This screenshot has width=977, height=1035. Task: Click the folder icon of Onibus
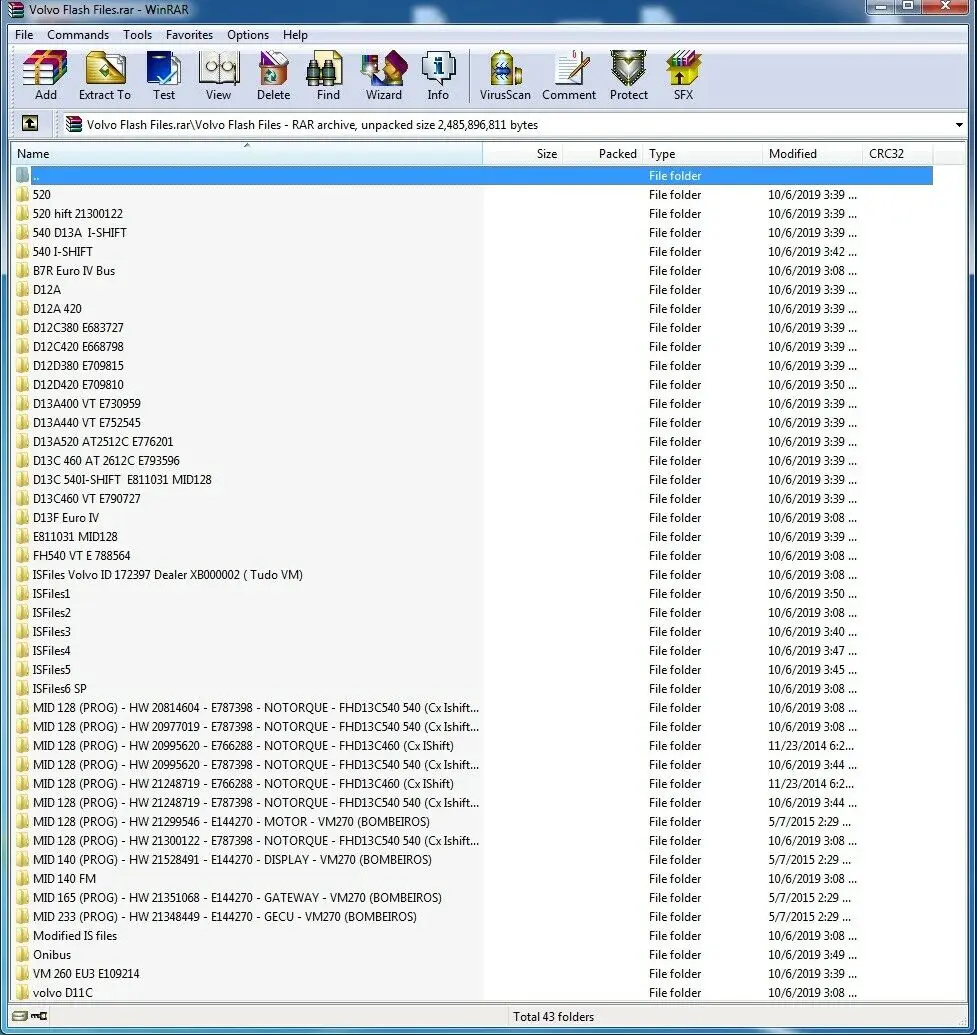(23, 954)
